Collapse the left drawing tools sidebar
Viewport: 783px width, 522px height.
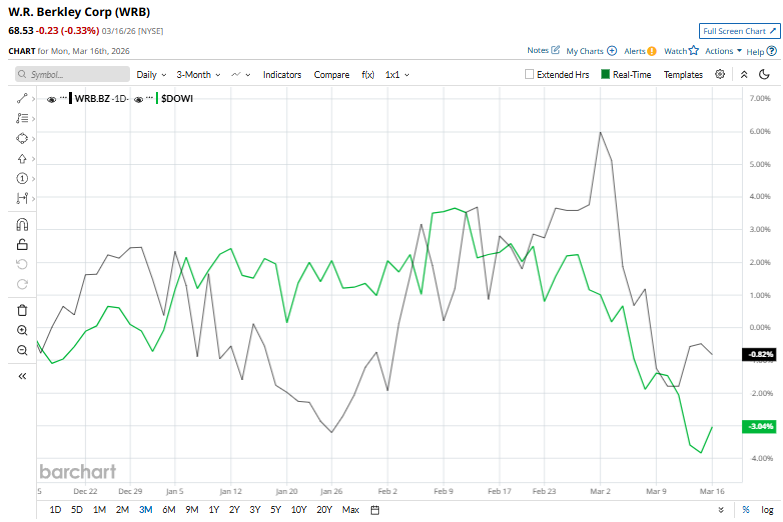click(22, 376)
